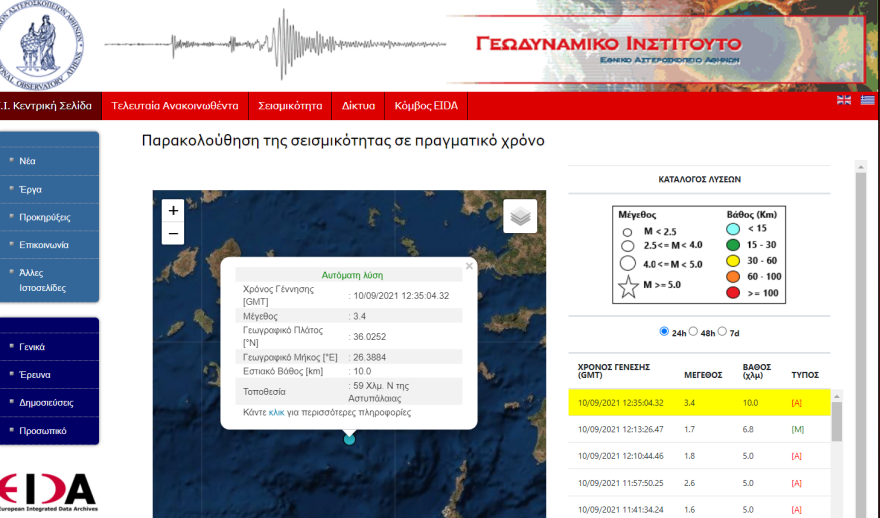Open Γενικά sidebar link
The image size is (880, 518).
(32, 347)
